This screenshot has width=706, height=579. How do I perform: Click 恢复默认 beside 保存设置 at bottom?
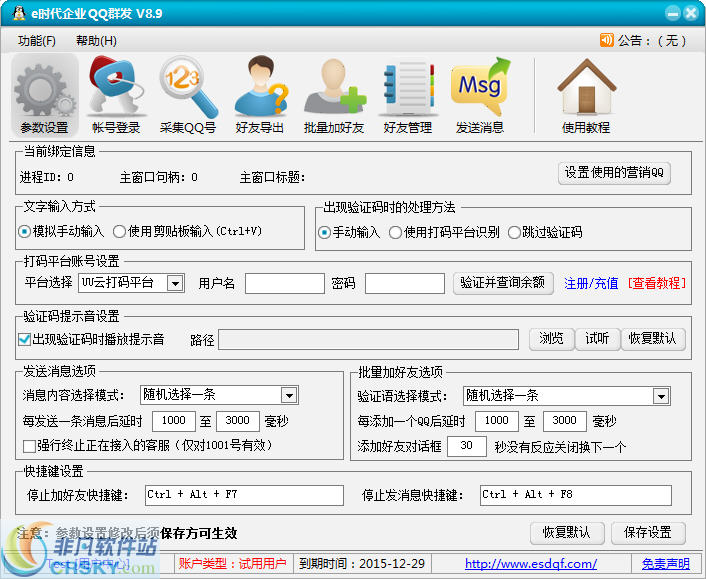(x=566, y=533)
